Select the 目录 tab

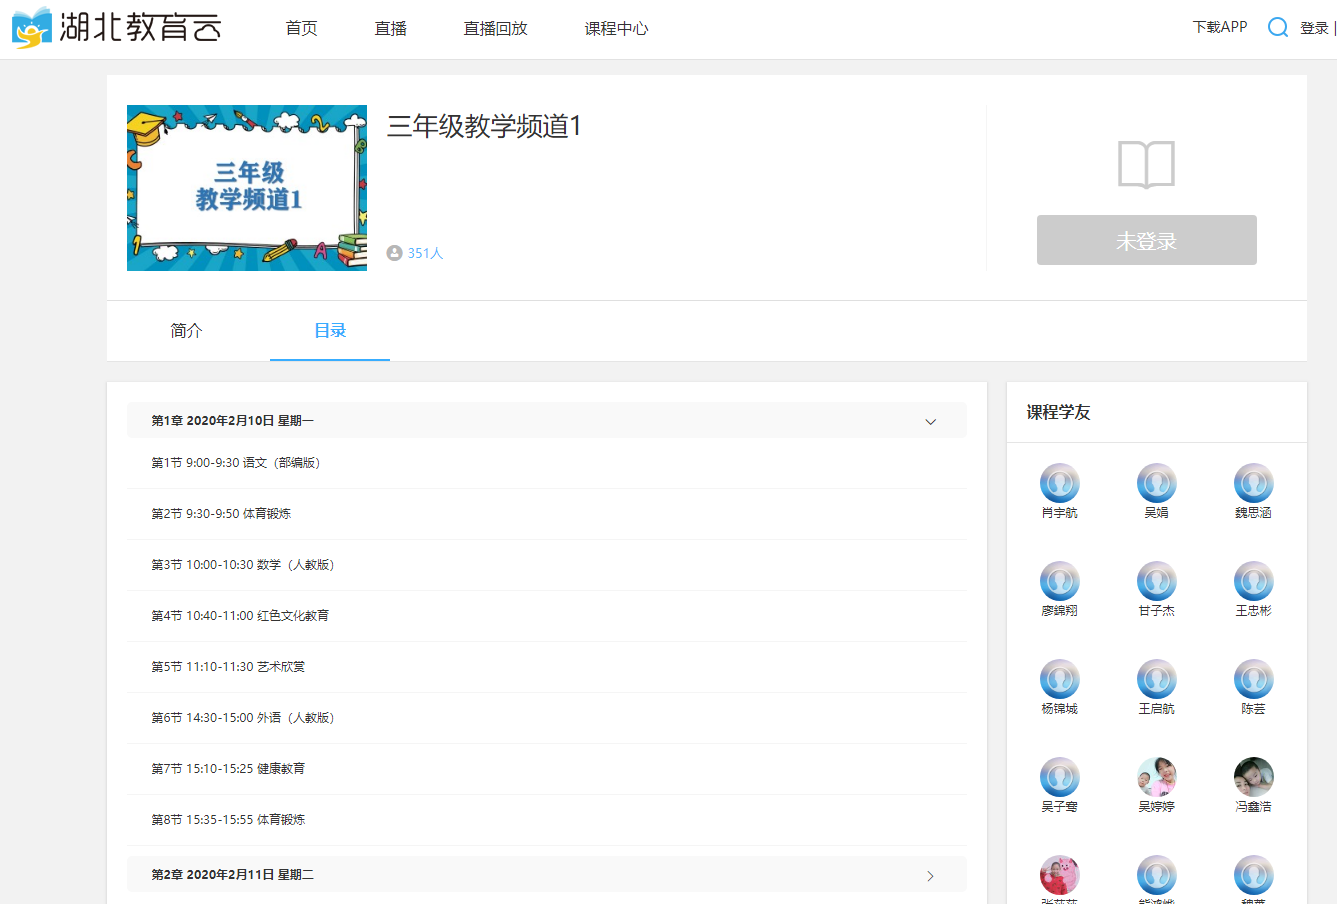tap(330, 331)
